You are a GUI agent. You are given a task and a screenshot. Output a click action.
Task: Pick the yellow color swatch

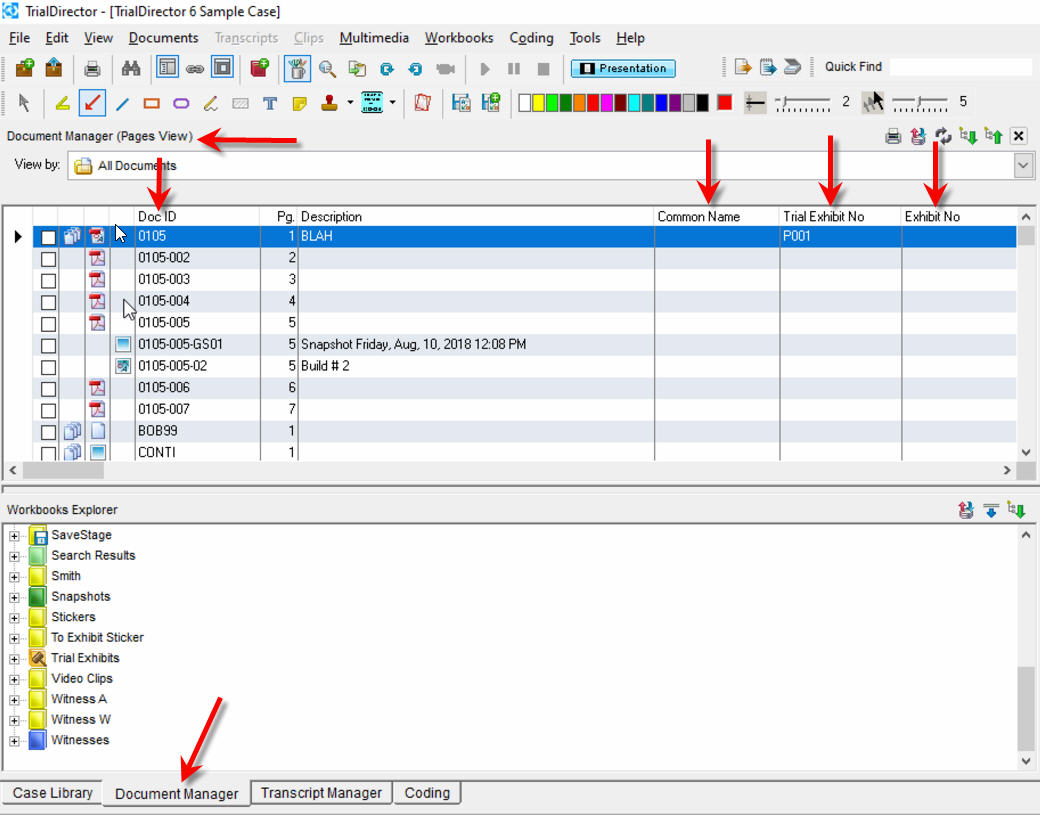coord(539,103)
